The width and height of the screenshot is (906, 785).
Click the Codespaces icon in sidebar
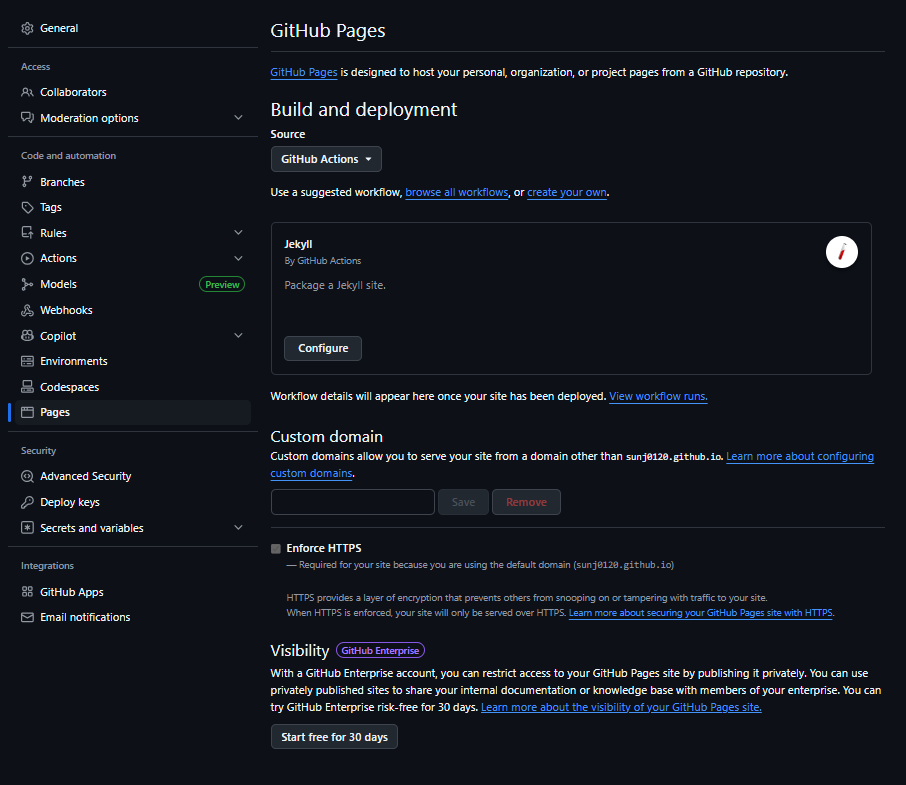click(x=27, y=387)
